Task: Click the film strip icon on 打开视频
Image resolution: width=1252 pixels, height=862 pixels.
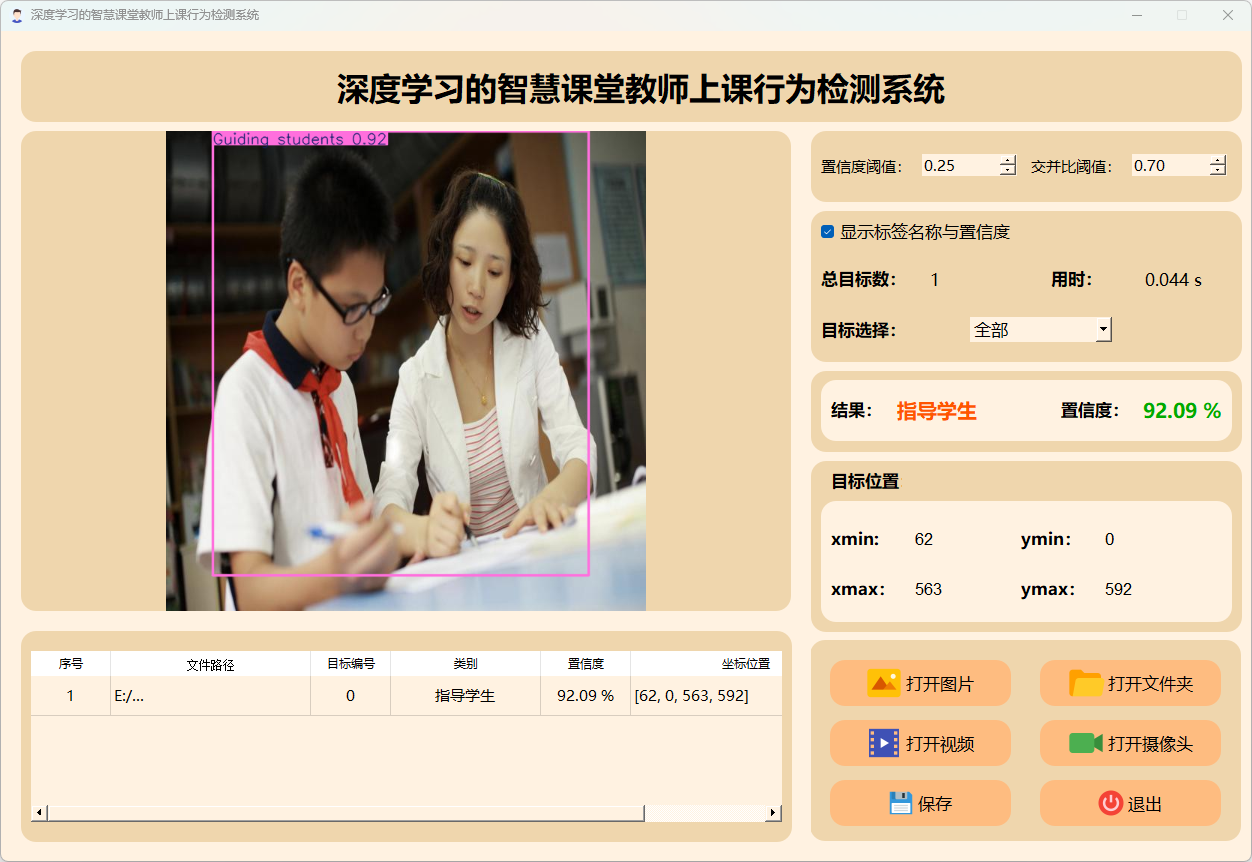Action: [x=884, y=743]
